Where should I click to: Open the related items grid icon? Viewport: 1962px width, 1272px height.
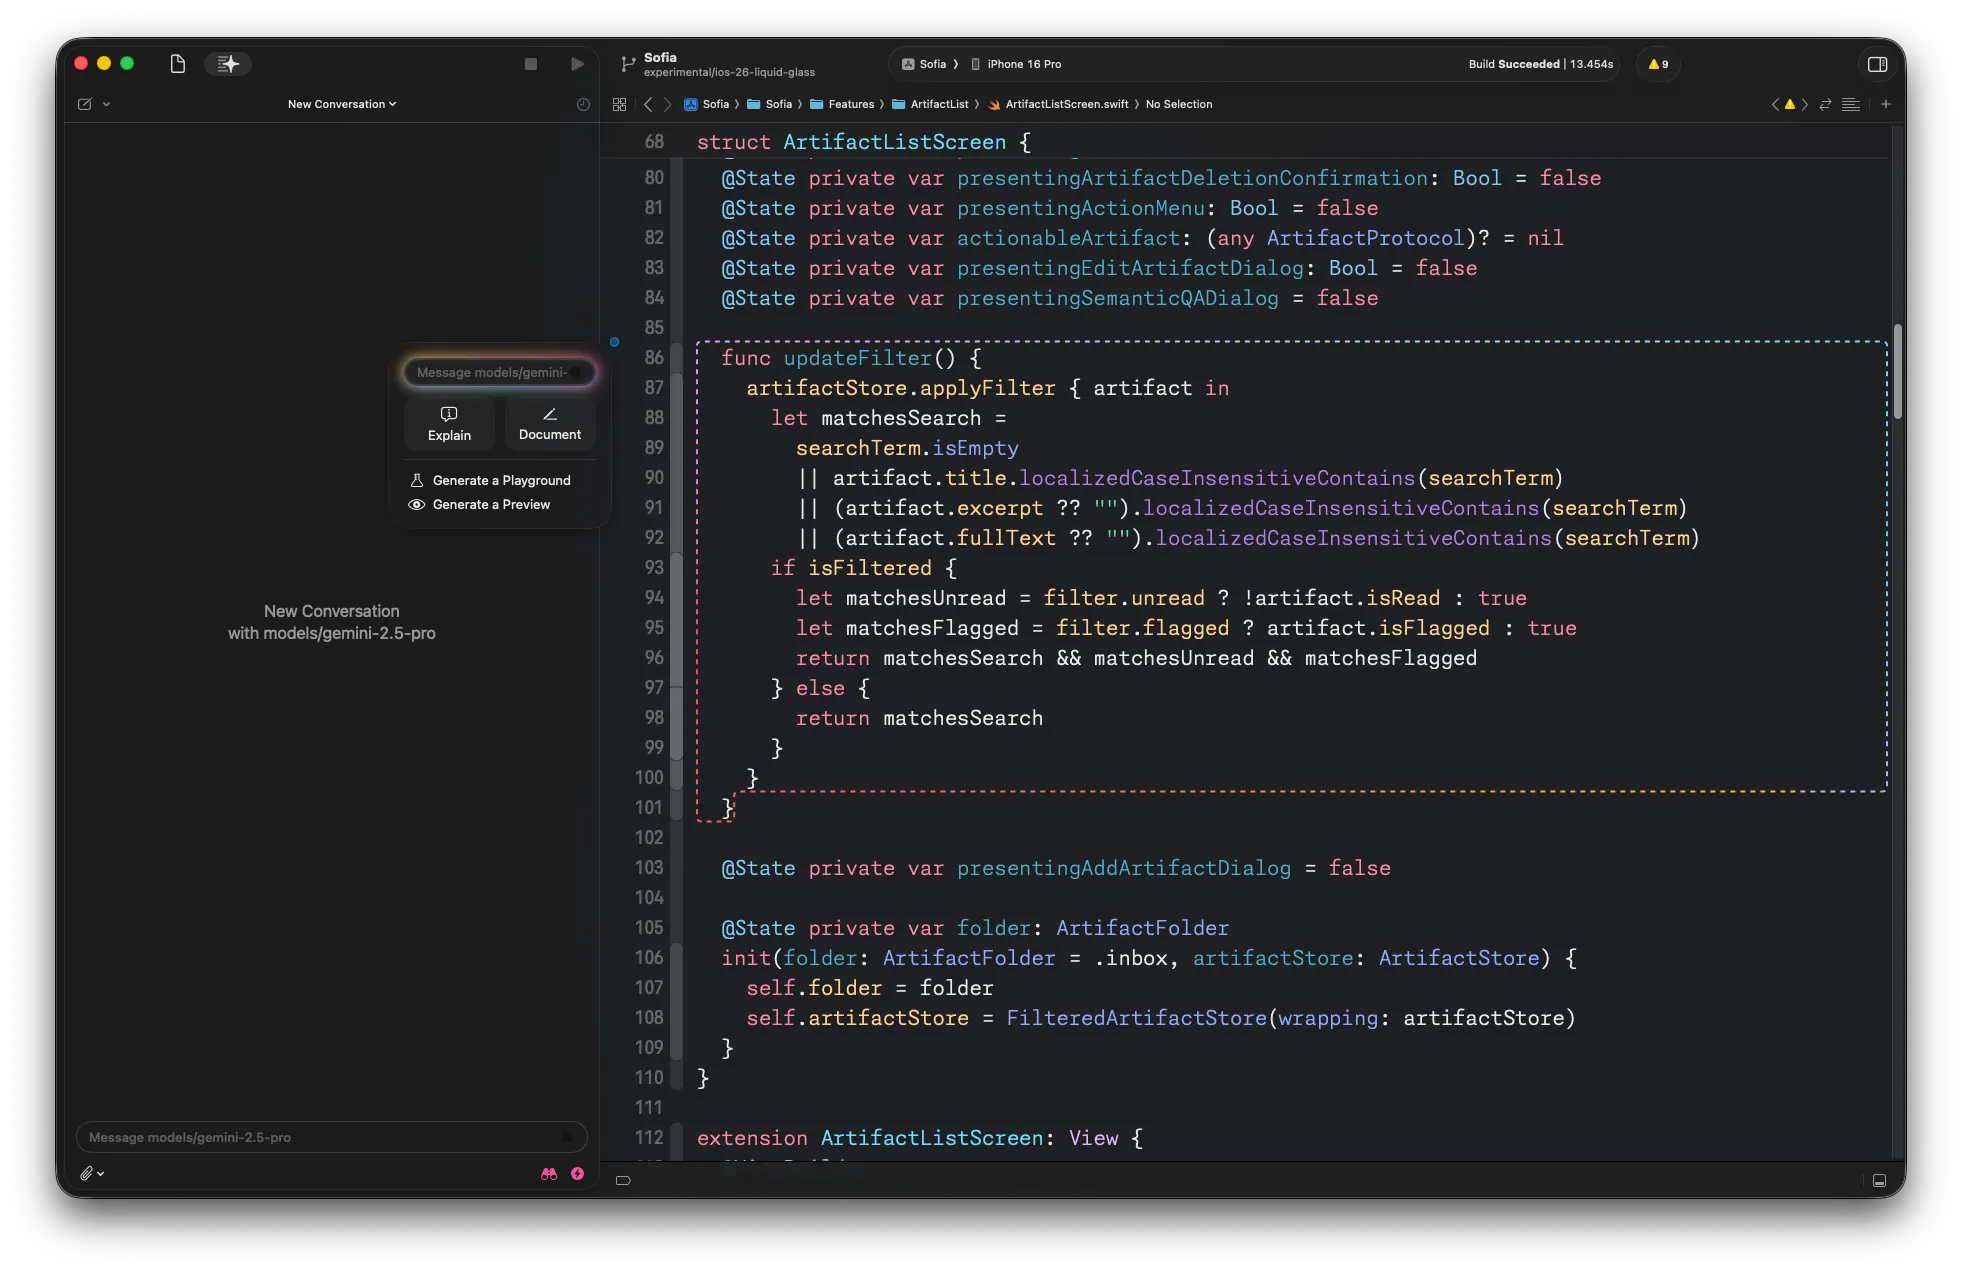click(x=619, y=104)
